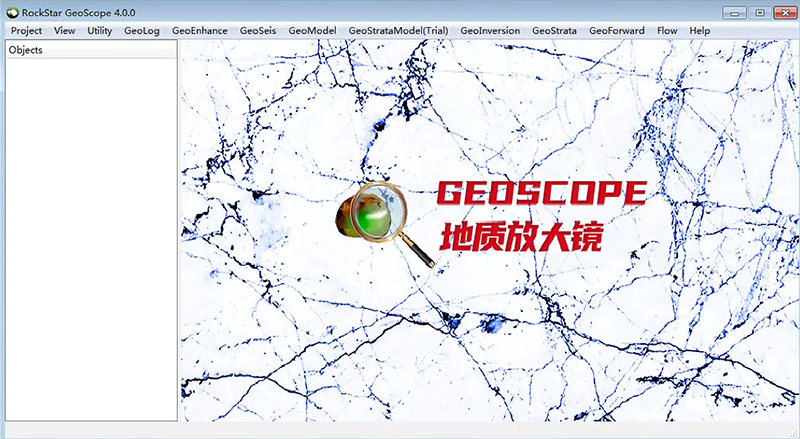Maximize the GeoScope window

(x=760, y=13)
